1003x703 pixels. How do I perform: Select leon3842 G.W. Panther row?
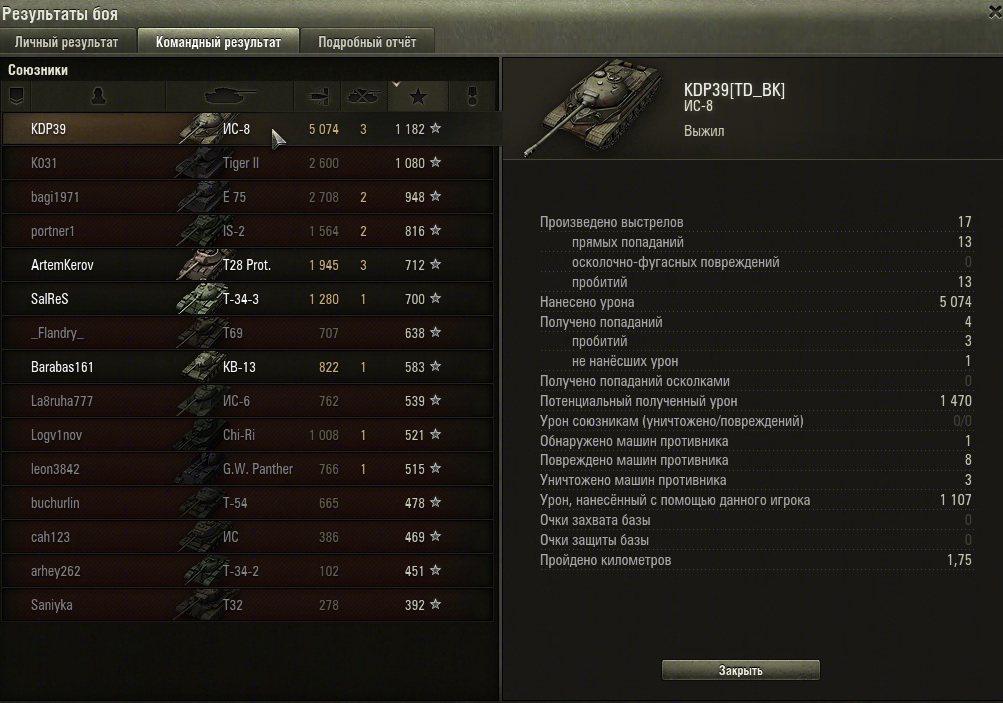click(x=248, y=469)
